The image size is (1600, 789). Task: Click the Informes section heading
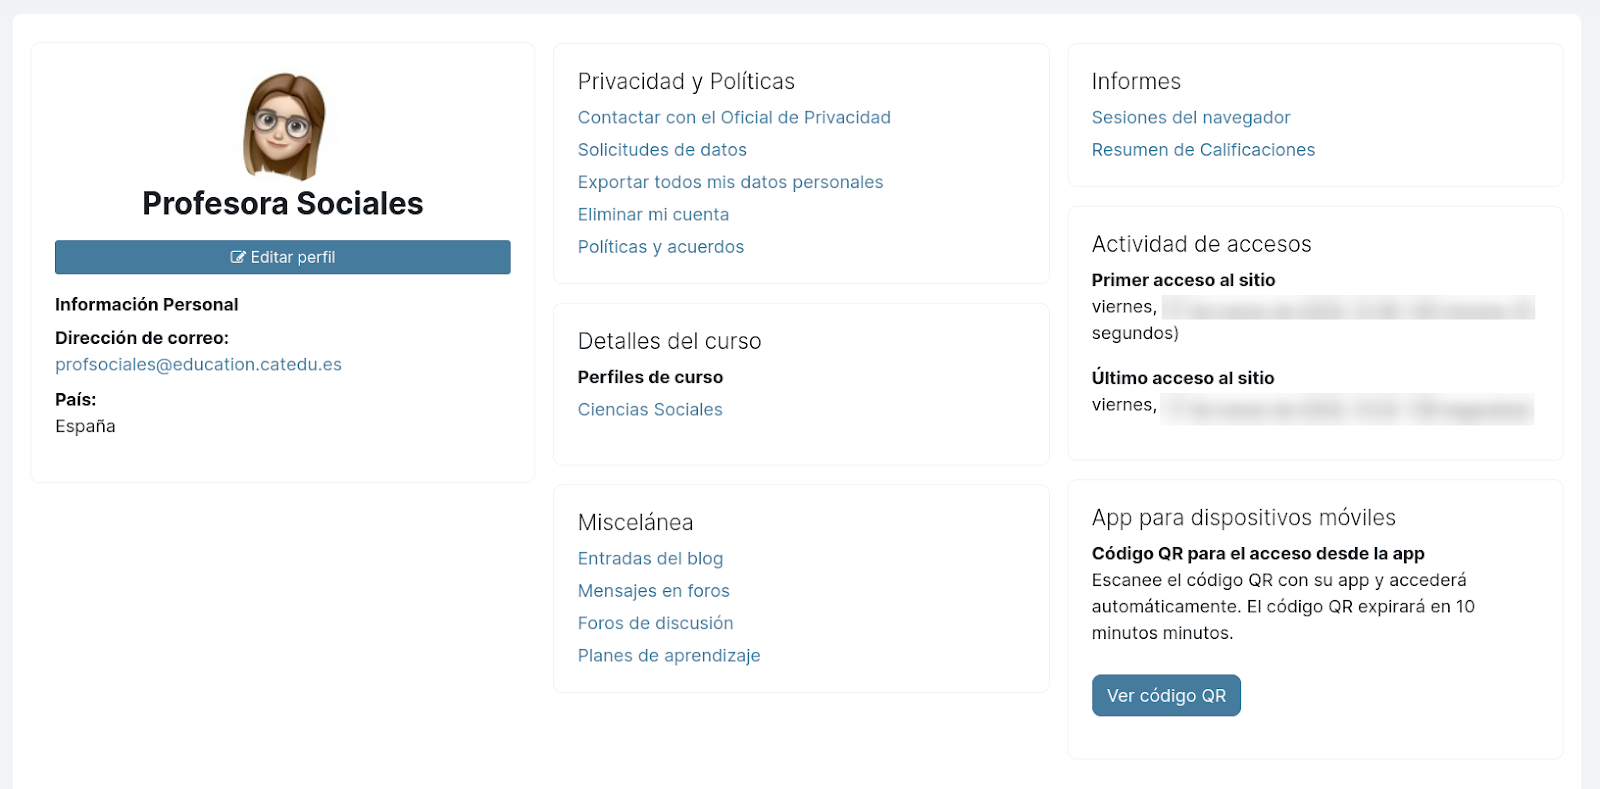tap(1136, 82)
